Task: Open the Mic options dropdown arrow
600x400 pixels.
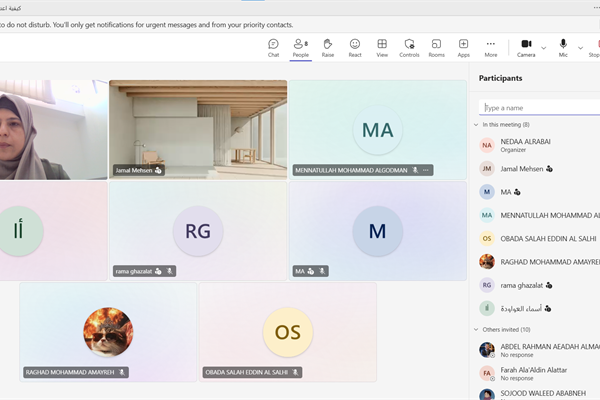Action: tap(580, 48)
